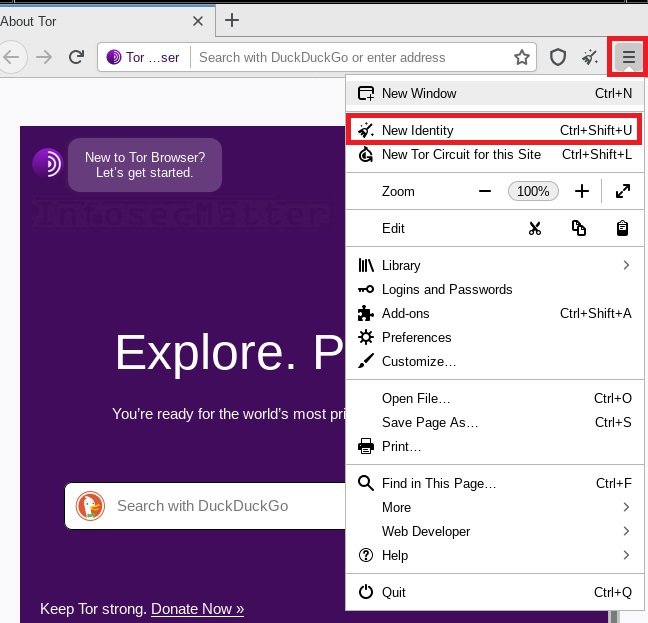Choose Customize… in the menu

pyautogui.click(x=495, y=361)
